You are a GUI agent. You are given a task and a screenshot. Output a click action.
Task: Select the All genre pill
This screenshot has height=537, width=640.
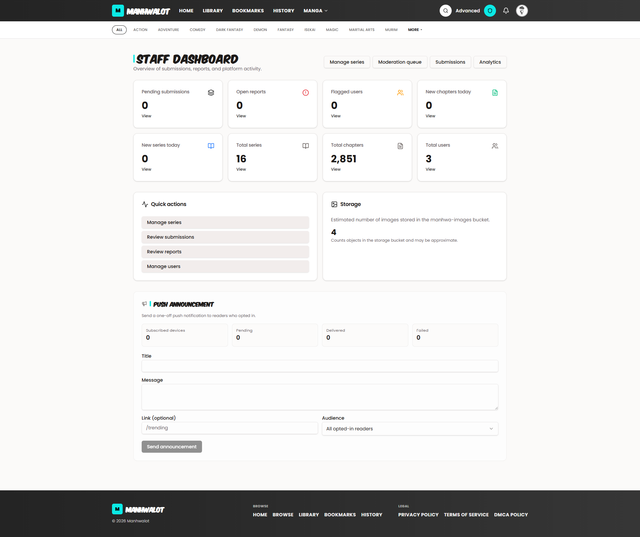[119, 30]
